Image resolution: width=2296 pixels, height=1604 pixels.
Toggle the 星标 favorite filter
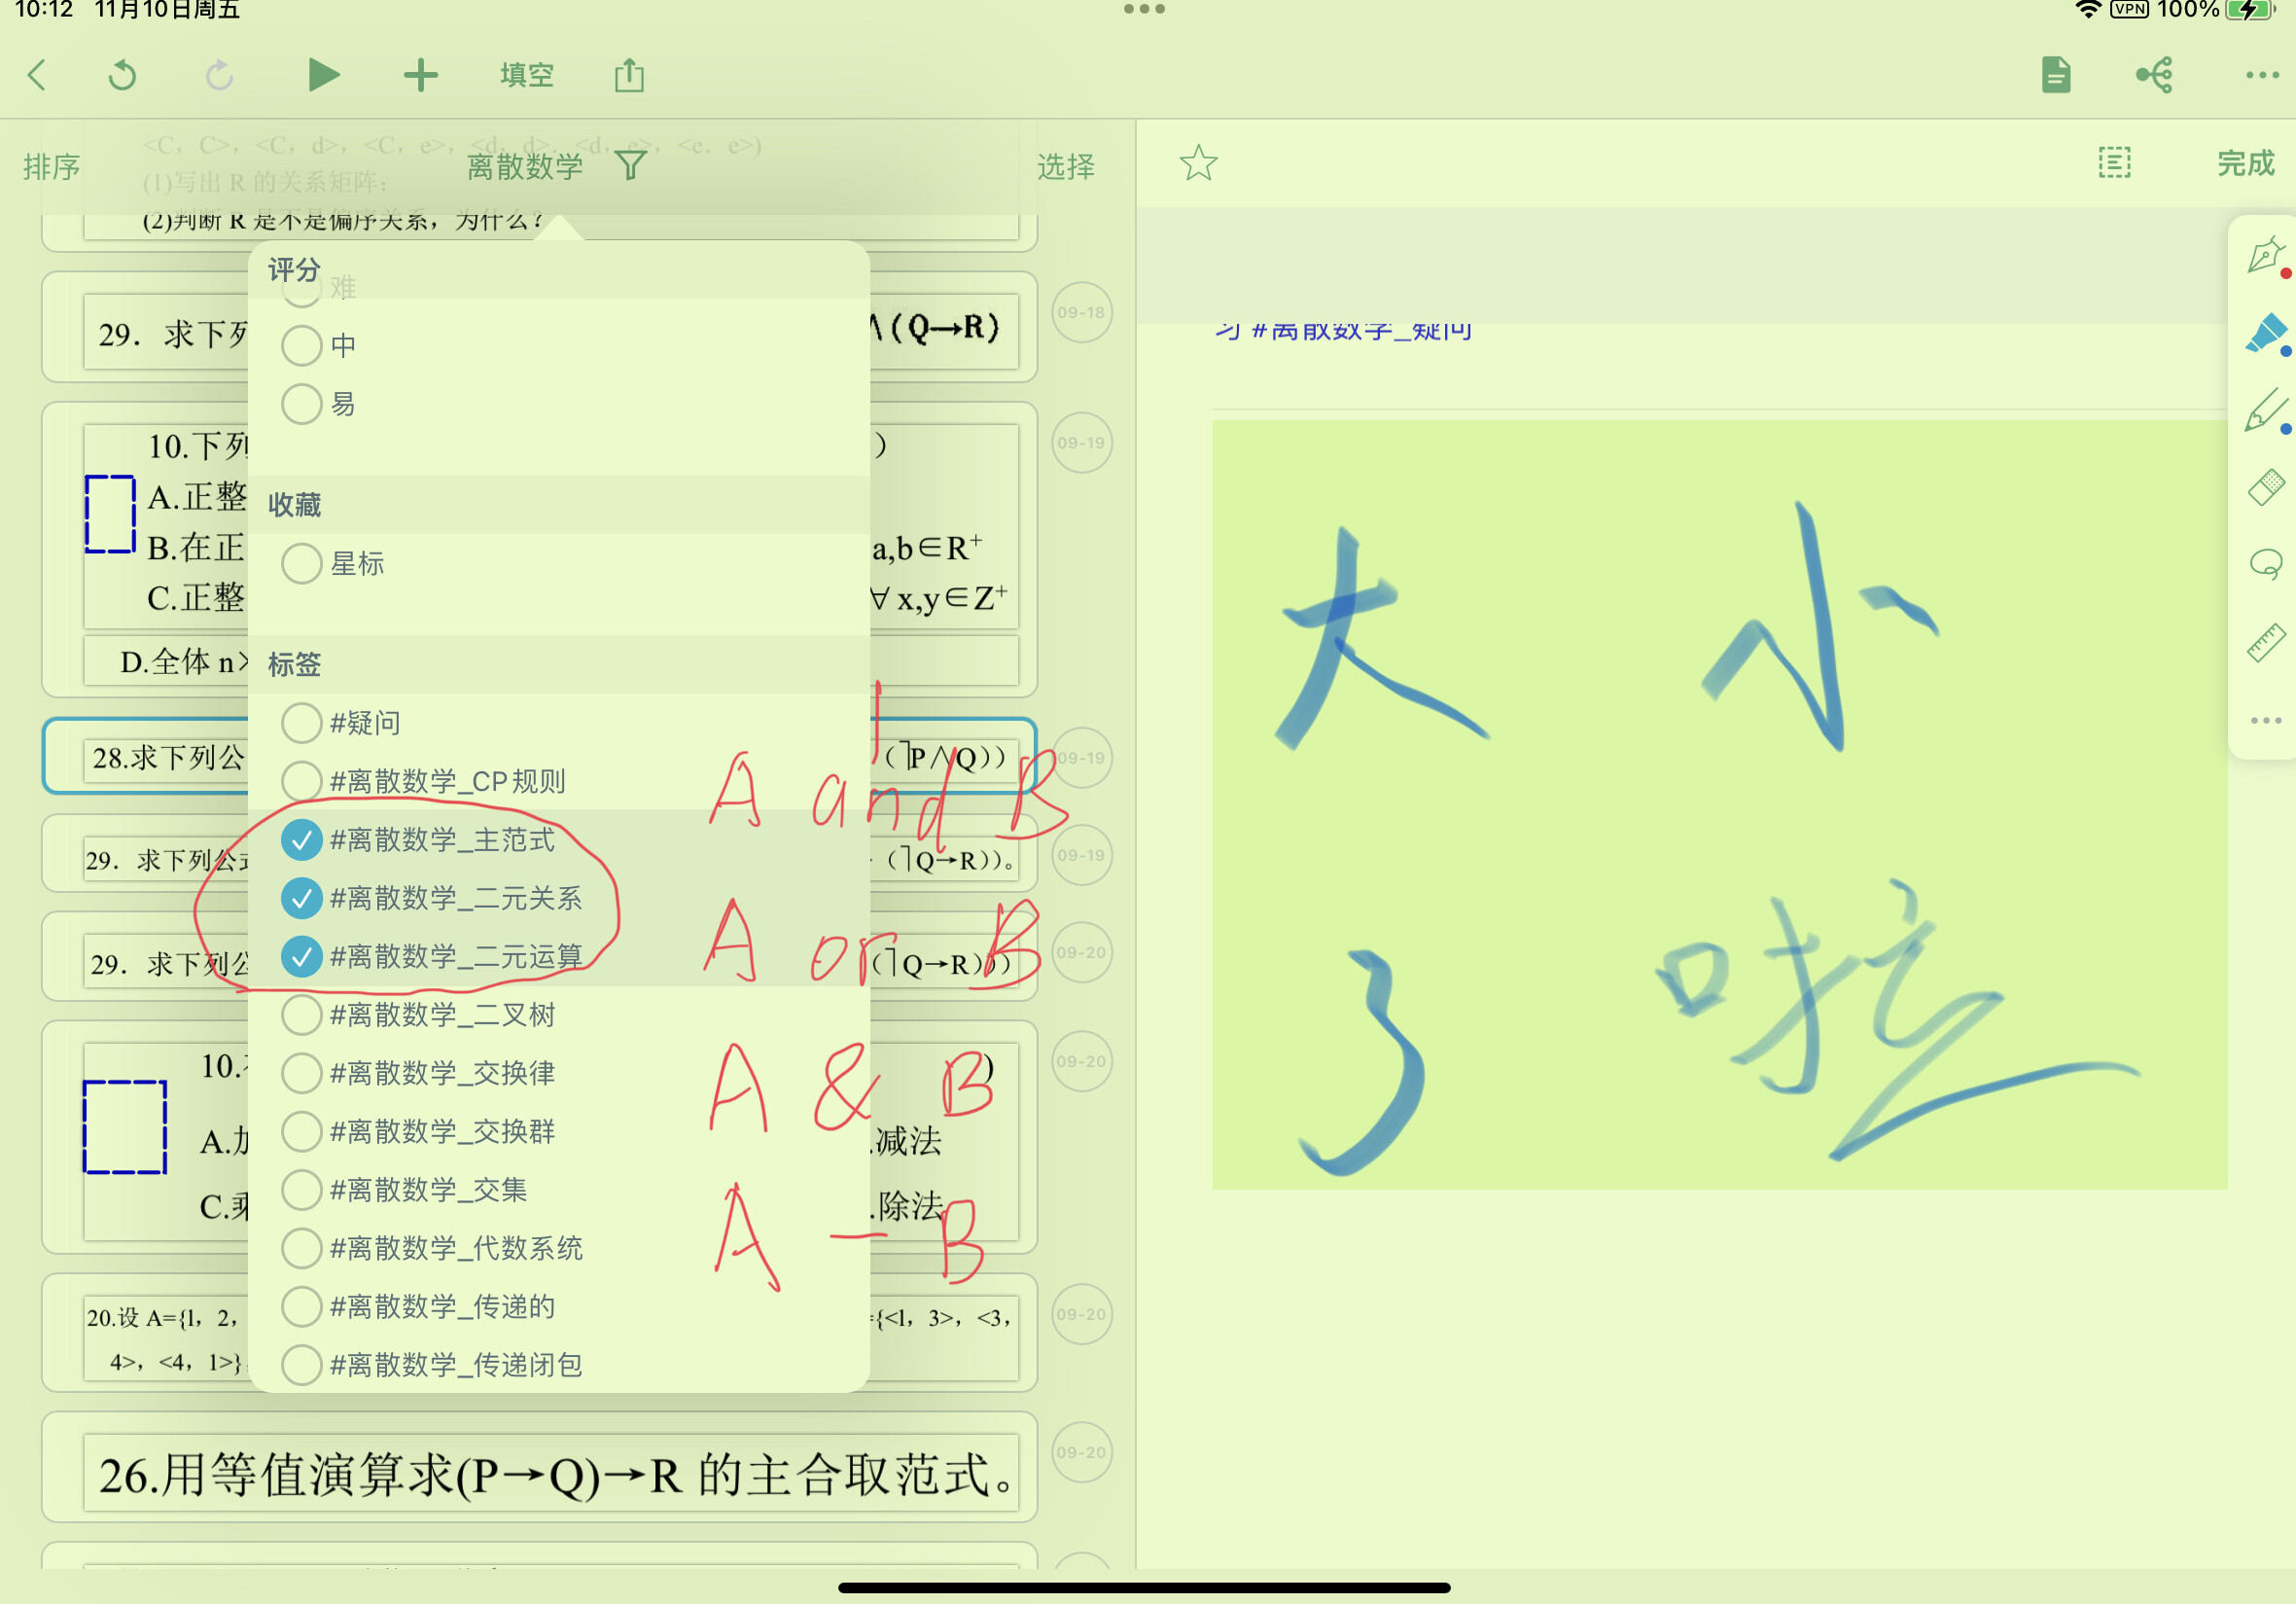(301, 563)
